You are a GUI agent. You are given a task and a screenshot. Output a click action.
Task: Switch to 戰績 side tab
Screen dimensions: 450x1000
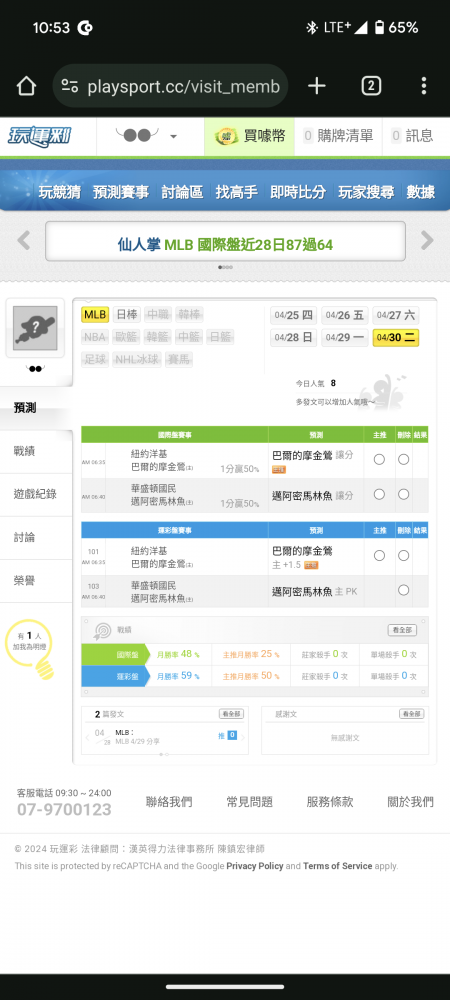coord(36,452)
